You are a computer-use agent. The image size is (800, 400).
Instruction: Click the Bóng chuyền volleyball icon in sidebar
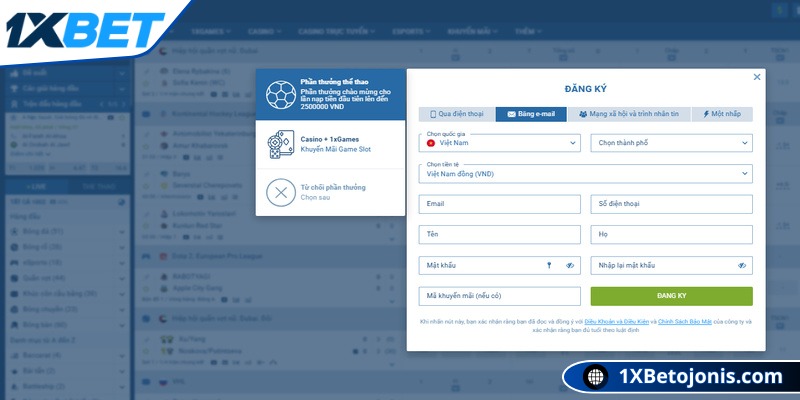[14, 309]
